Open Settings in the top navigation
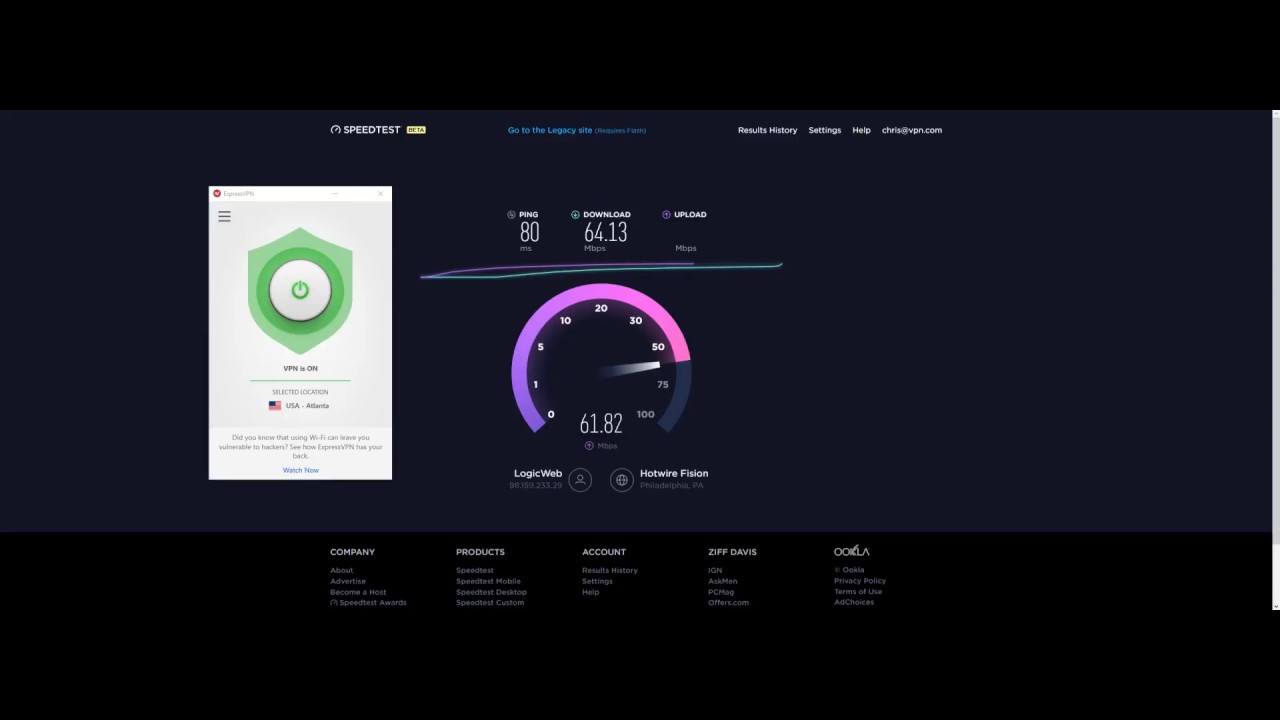Image resolution: width=1280 pixels, height=720 pixels. (825, 130)
